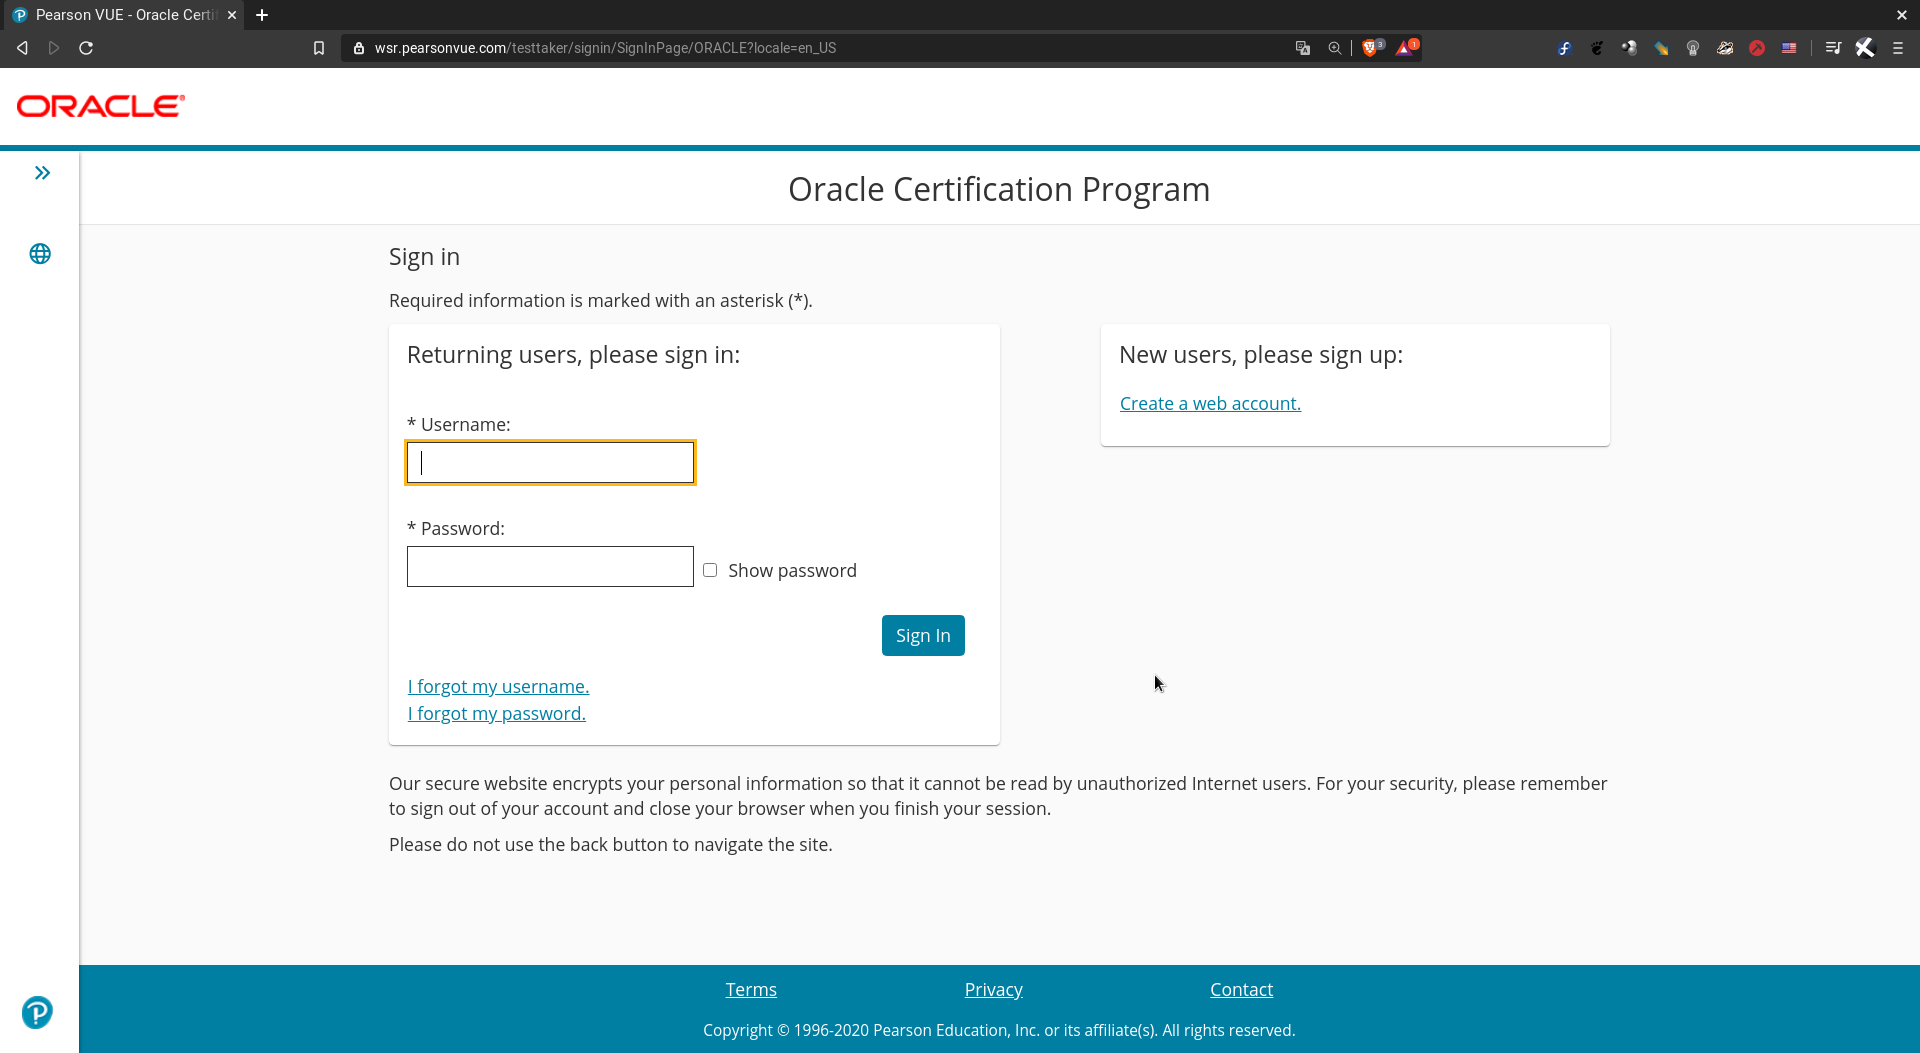Go back to the previous page
The height and width of the screenshot is (1053, 1920).
click(x=22, y=48)
